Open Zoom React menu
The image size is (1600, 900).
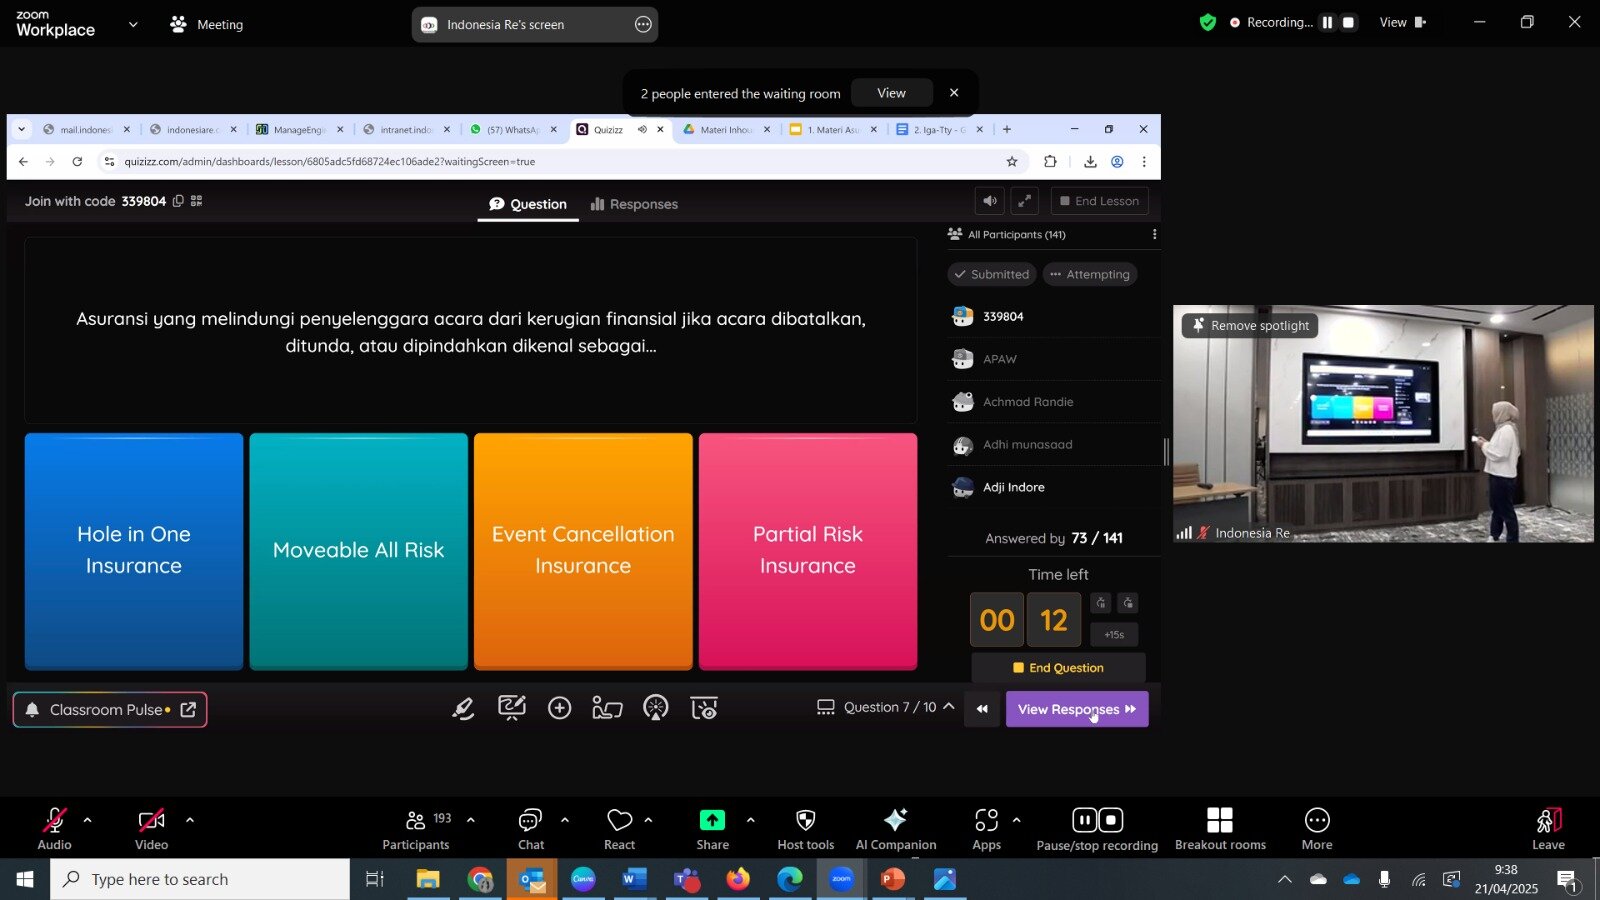tap(620, 829)
